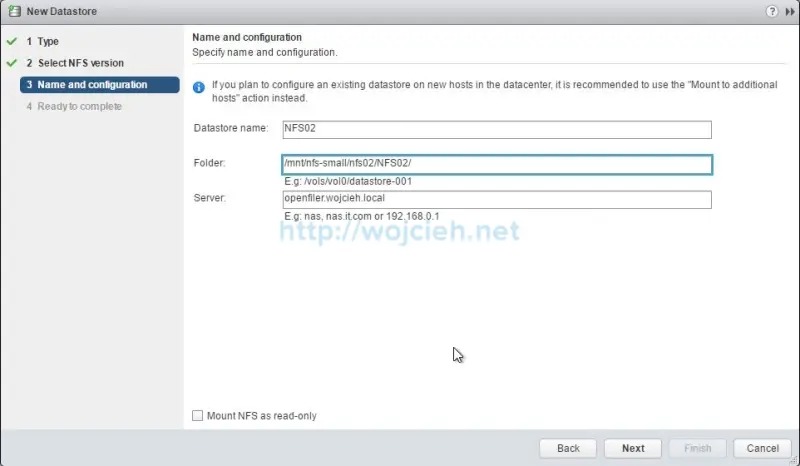The image size is (800, 466).
Task: Focus the Server address field
Action: tap(497, 200)
